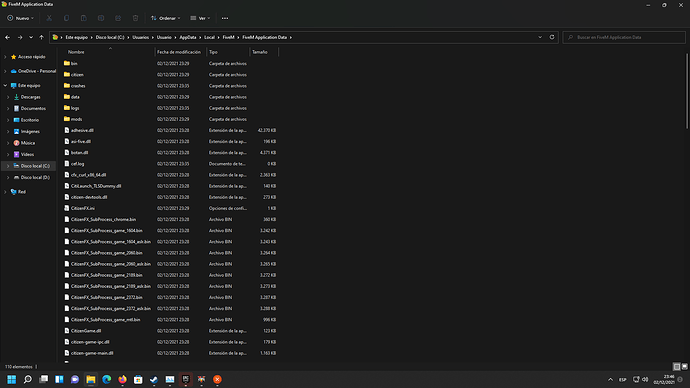Screen dimensions: 690x388
Task: Switch to large icons view in the status bar
Action: pos(684,366)
